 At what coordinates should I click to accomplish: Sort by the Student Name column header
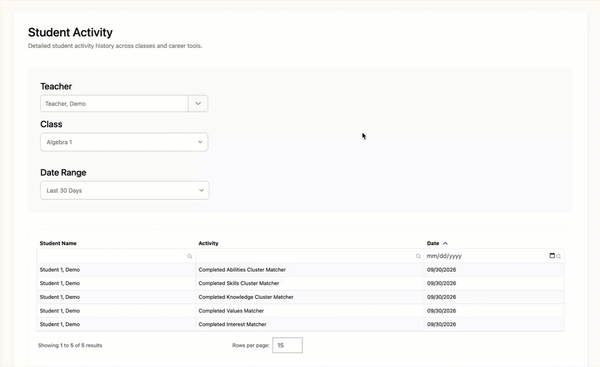(58, 243)
